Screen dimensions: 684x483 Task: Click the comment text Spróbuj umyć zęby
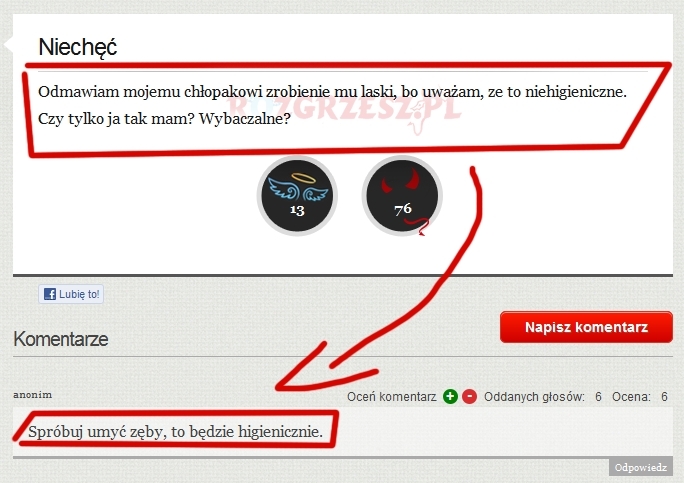click(x=175, y=432)
